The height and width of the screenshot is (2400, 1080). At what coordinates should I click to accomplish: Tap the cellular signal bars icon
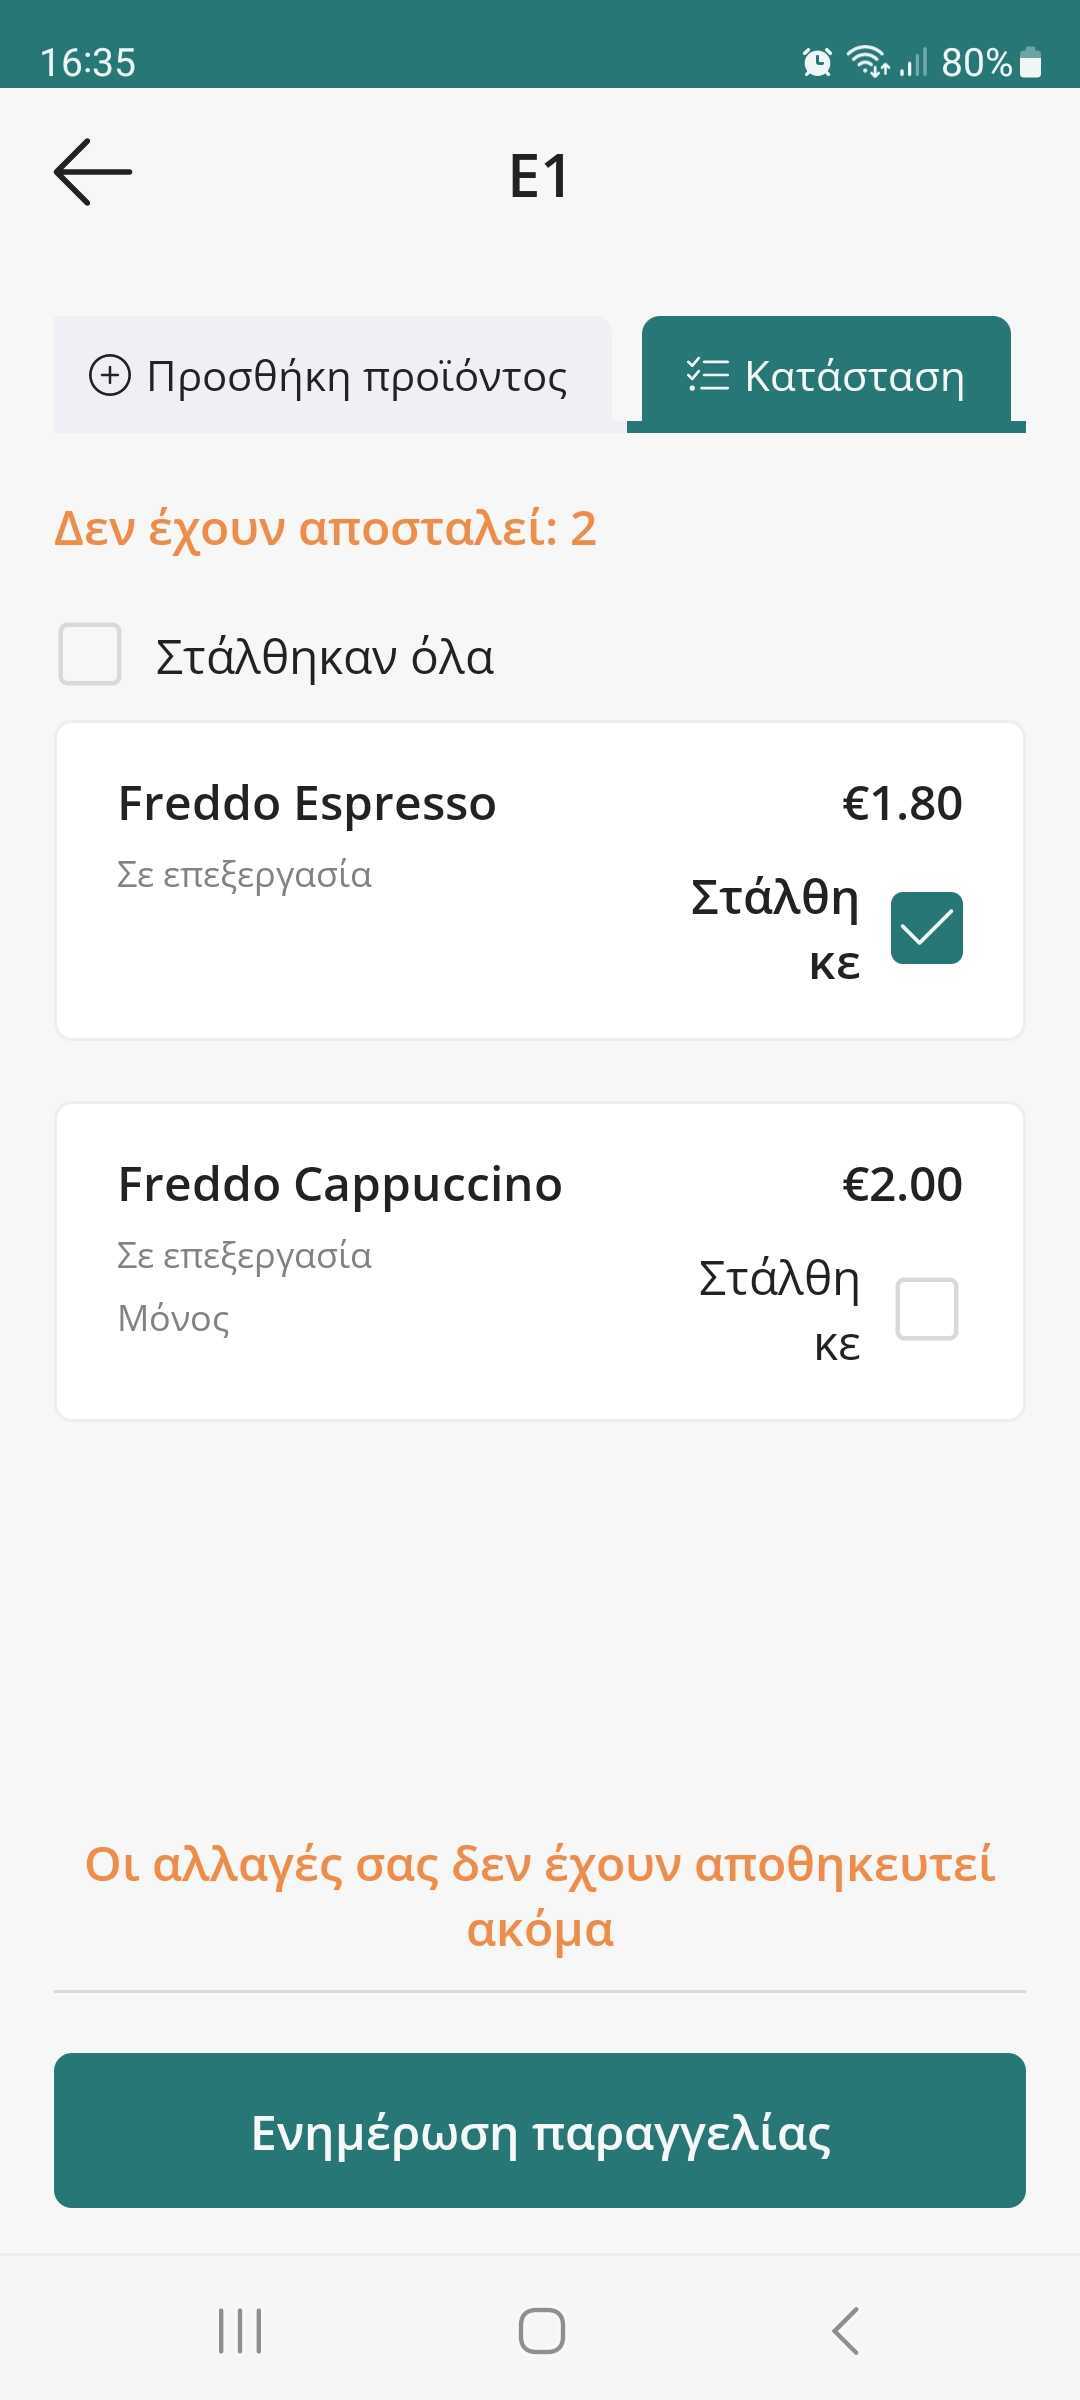coord(913,62)
